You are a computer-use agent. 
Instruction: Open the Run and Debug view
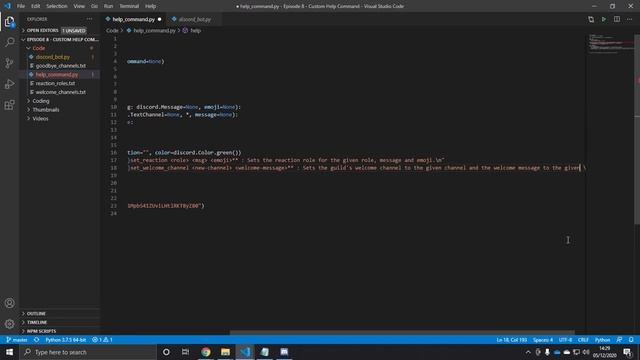tap(9, 84)
